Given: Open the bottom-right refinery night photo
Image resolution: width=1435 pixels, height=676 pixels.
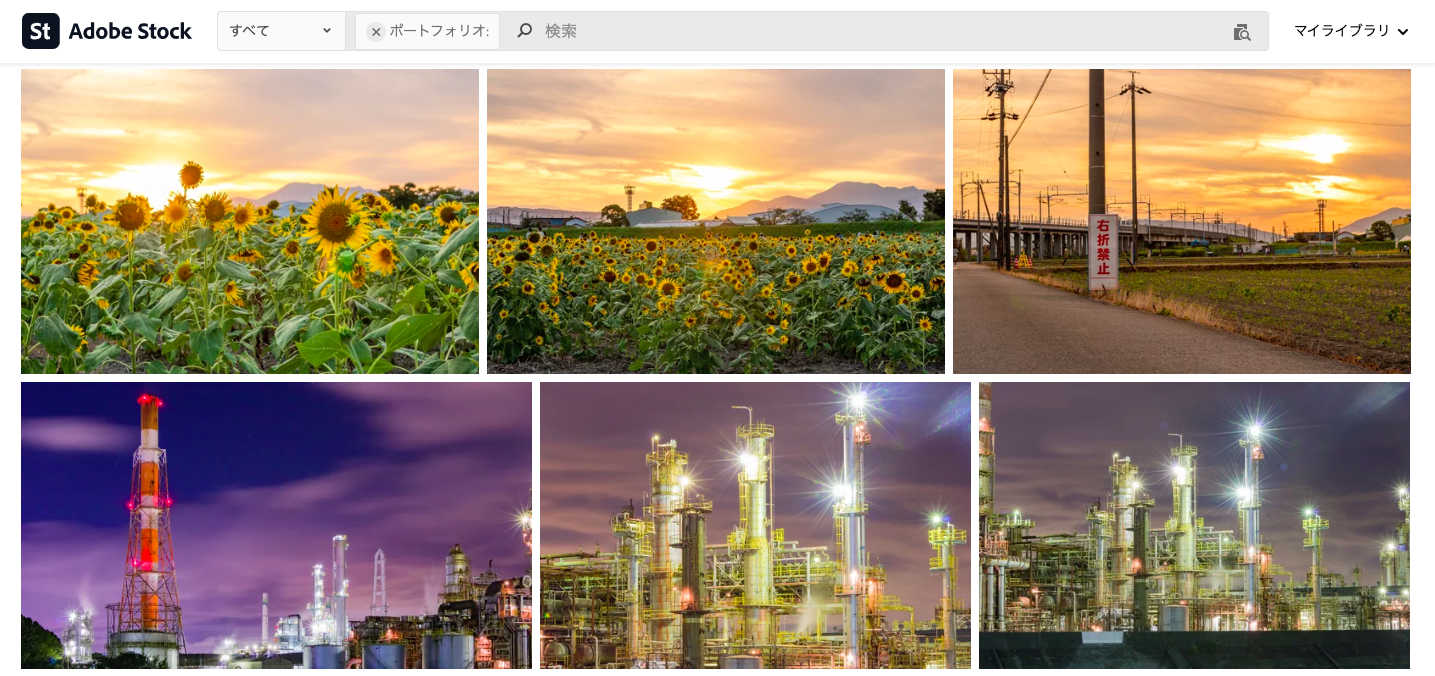Looking at the screenshot, I should tap(1194, 525).
